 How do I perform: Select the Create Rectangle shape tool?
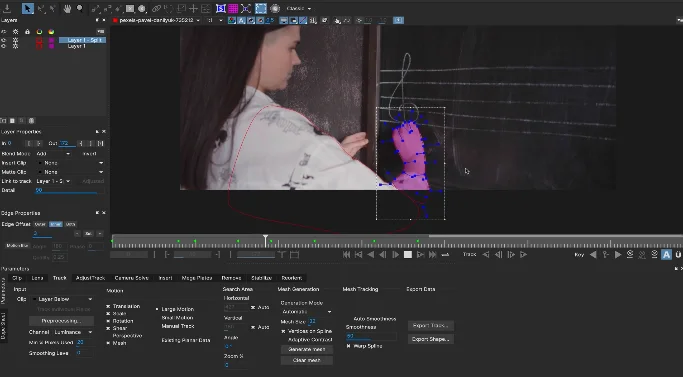tap(130, 8)
